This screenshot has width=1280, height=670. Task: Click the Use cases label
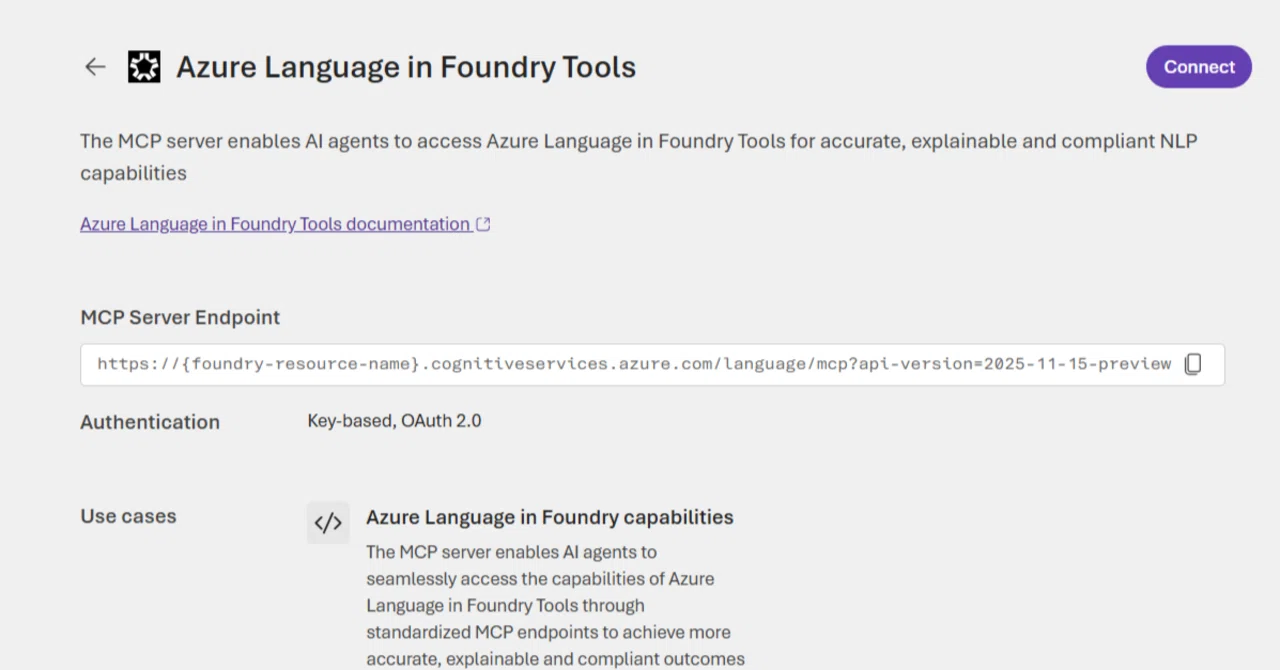[x=128, y=516]
